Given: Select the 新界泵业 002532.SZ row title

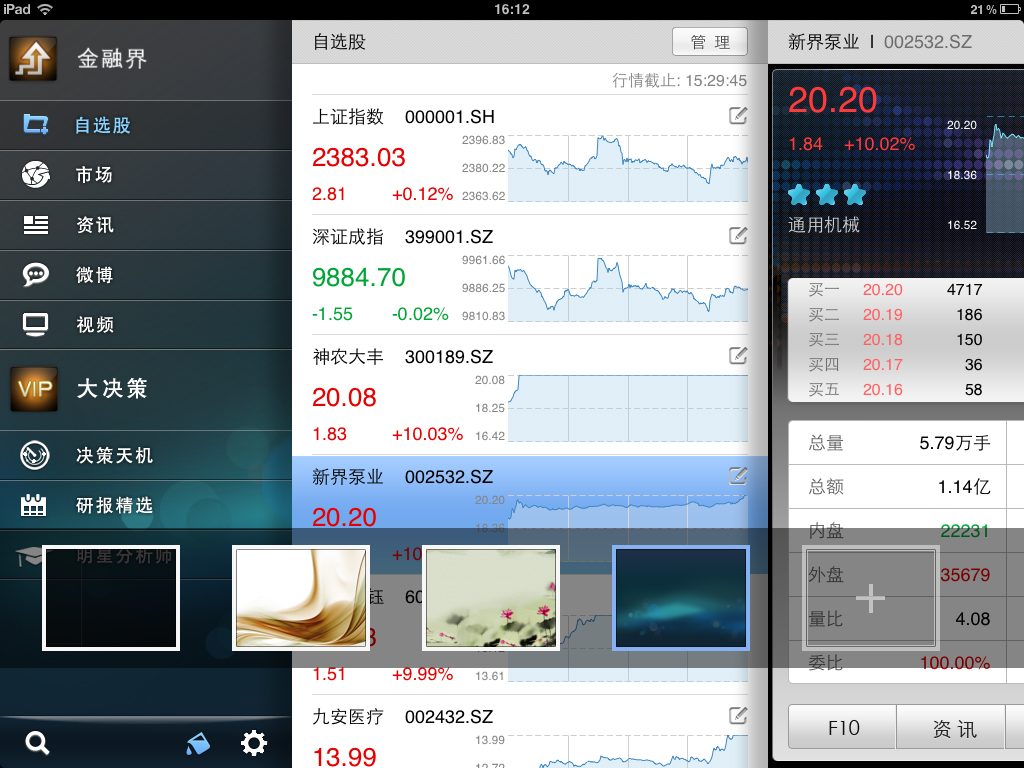Looking at the screenshot, I should (403, 477).
